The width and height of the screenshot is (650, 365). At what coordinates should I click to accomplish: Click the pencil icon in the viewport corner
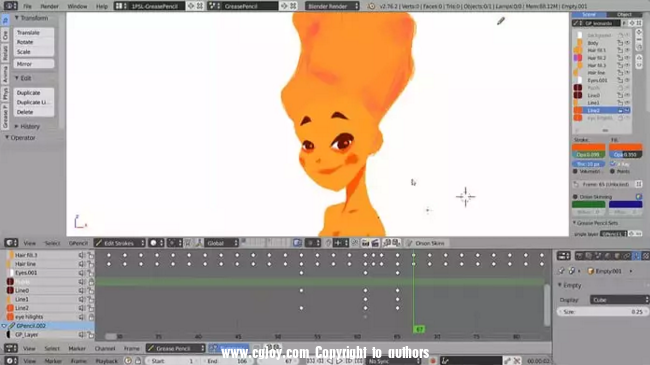click(501, 21)
